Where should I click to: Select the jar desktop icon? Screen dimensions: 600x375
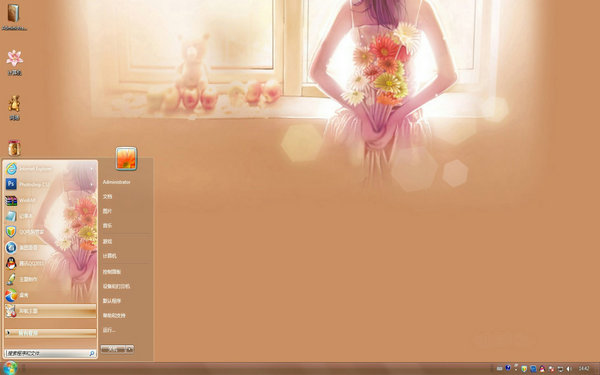14,148
